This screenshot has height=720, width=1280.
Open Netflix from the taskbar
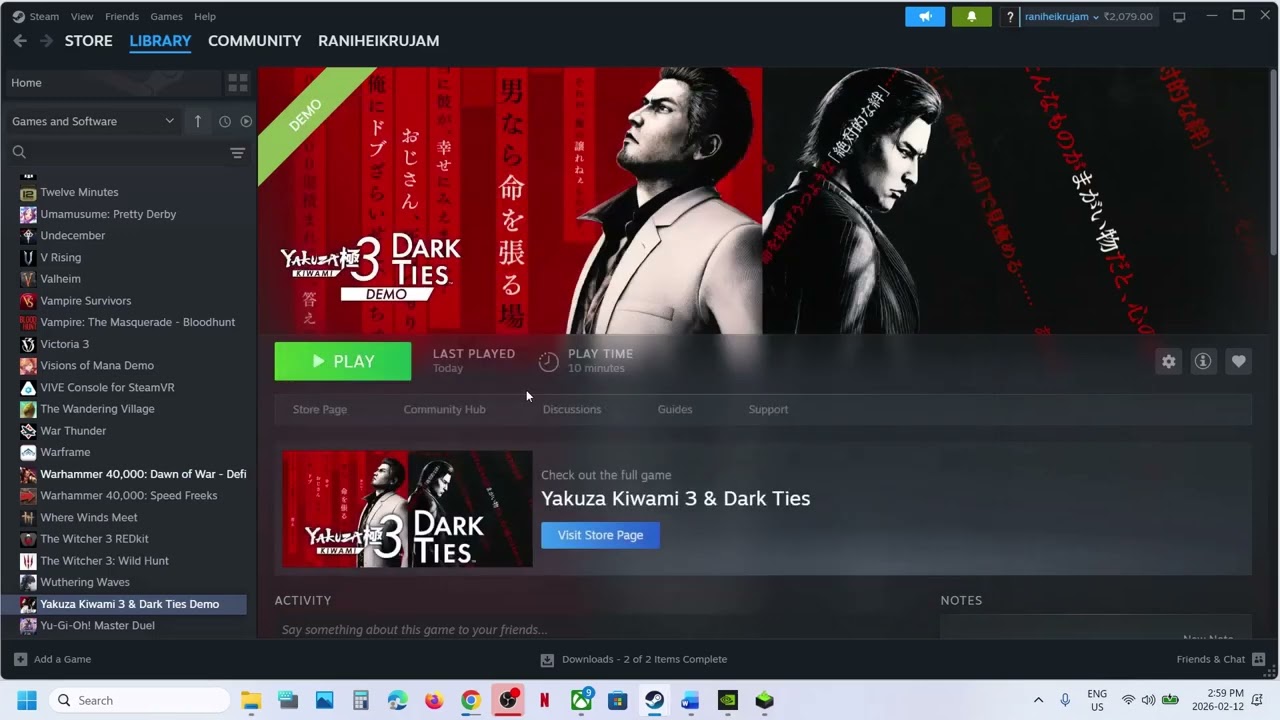pyautogui.click(x=544, y=700)
